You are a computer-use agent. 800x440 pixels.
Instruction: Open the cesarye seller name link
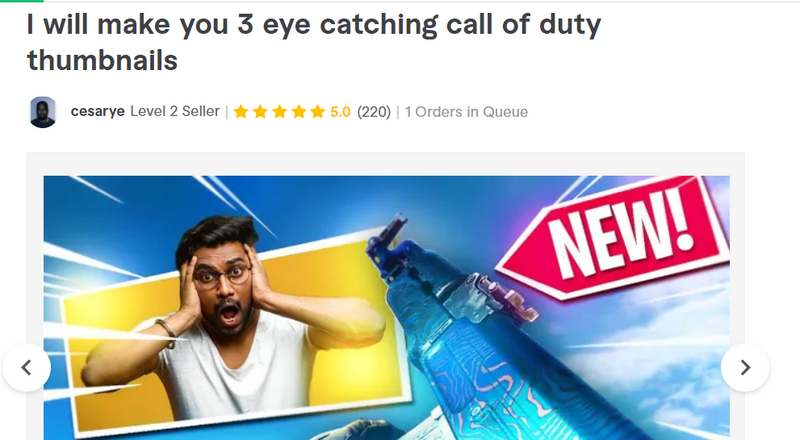coord(97,111)
